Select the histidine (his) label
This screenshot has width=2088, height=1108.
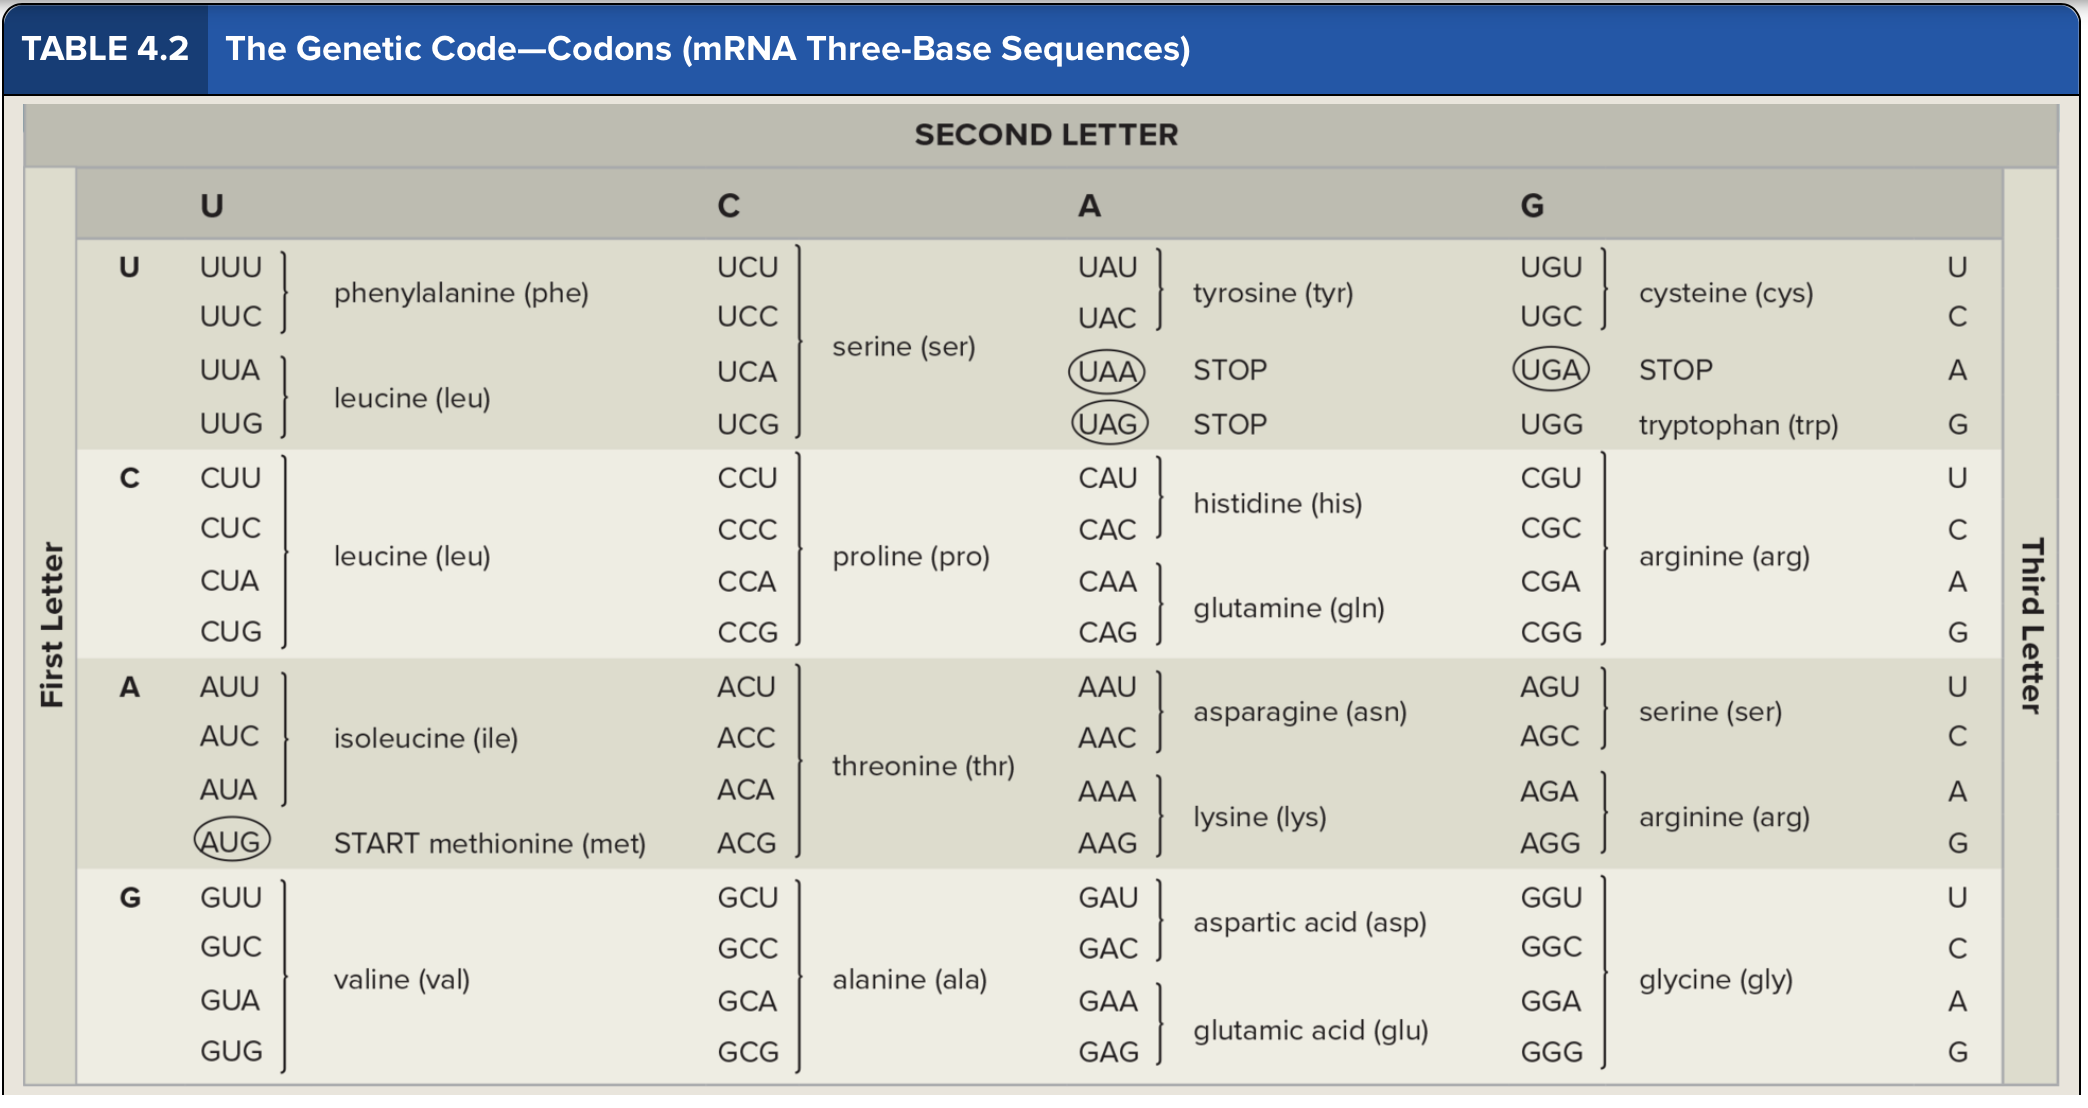(1278, 503)
